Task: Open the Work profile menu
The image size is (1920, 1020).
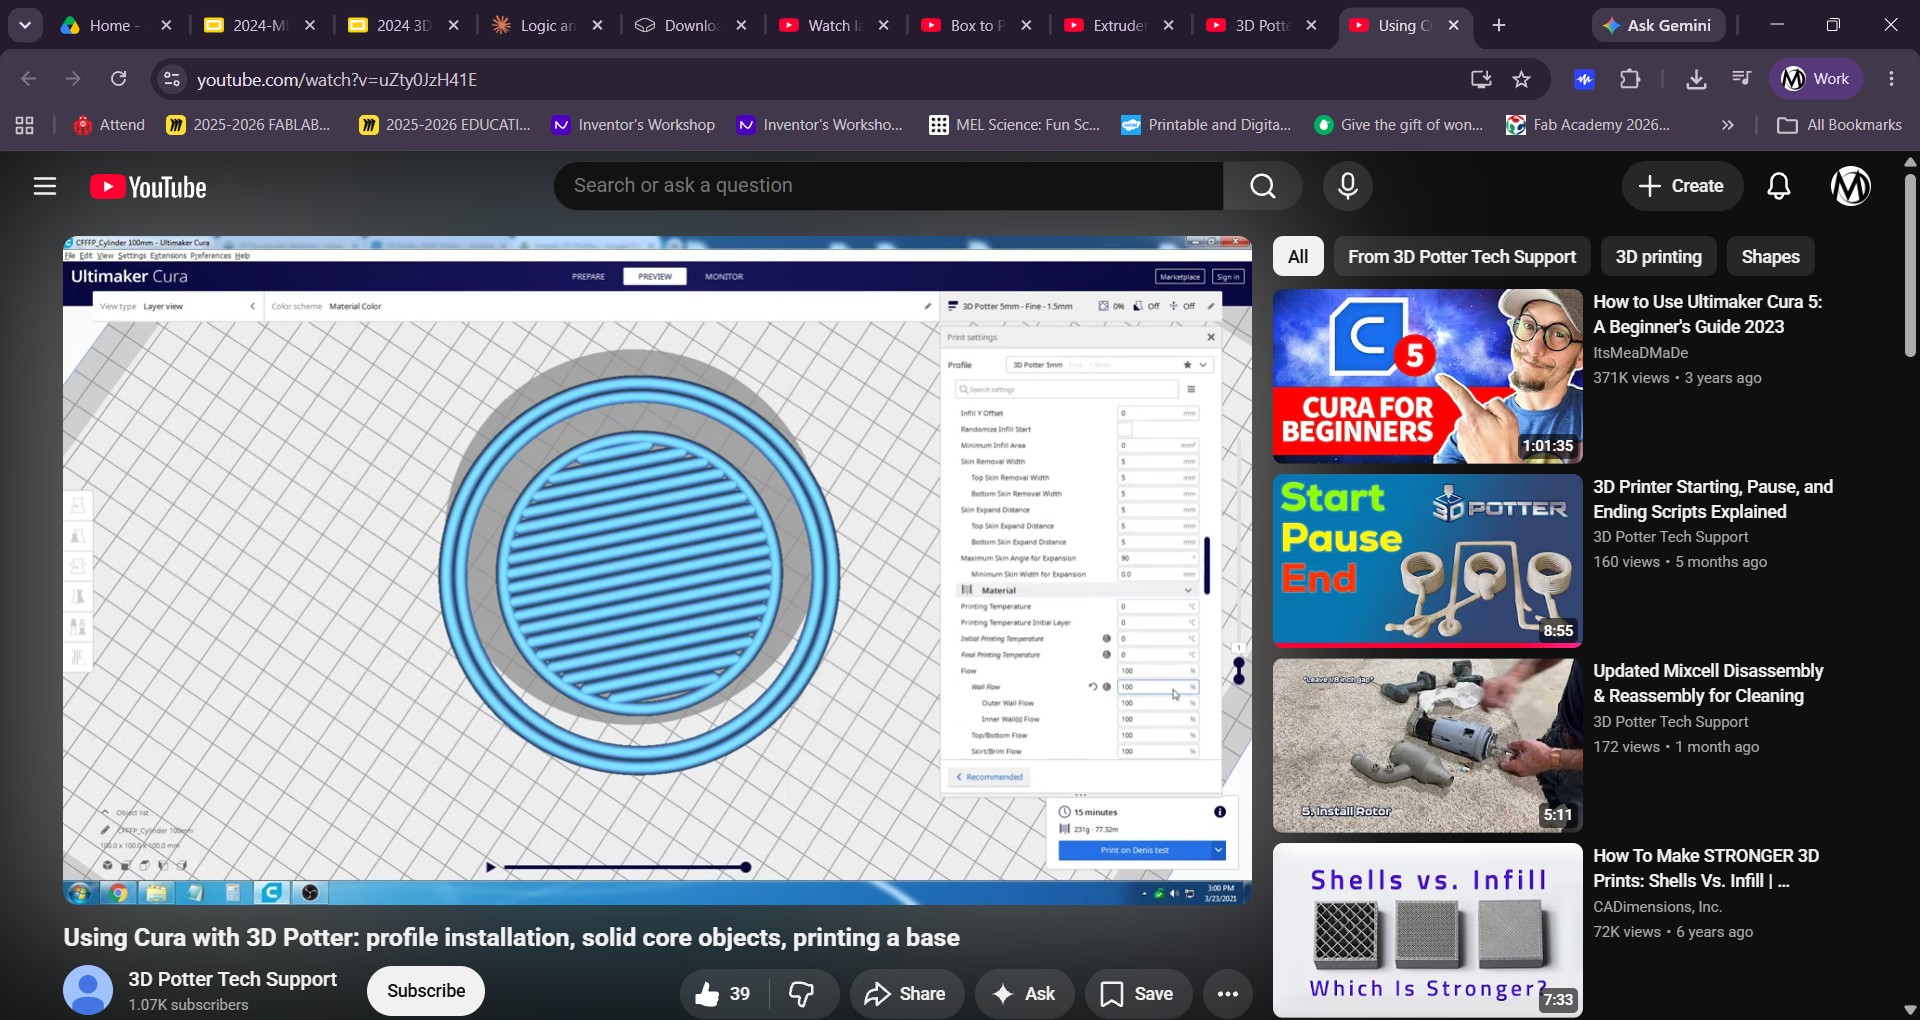Action: [x=1816, y=79]
